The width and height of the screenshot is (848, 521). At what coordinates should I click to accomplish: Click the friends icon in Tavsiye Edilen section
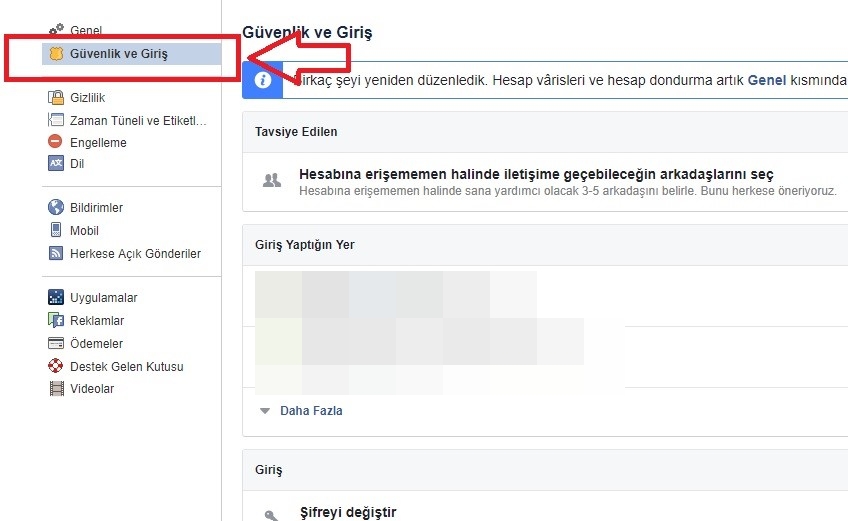coord(271,180)
